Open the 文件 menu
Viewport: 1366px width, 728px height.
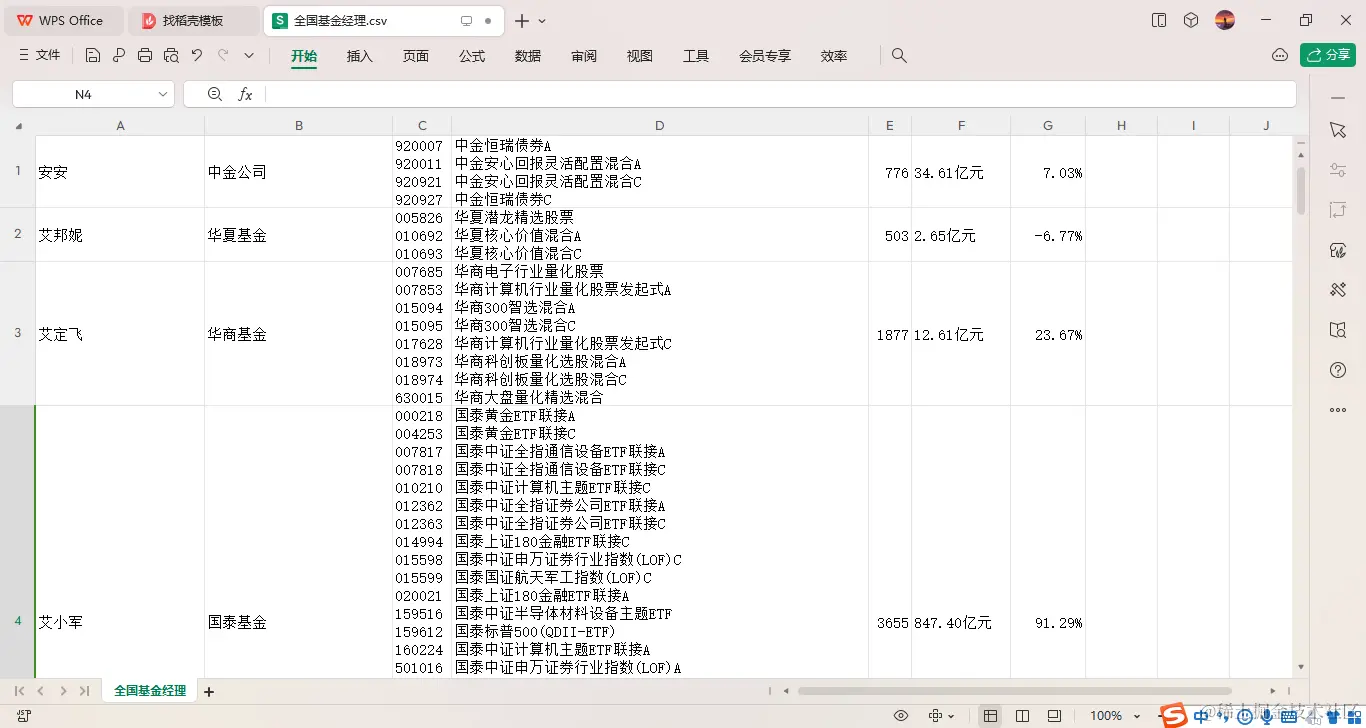[x=40, y=56]
